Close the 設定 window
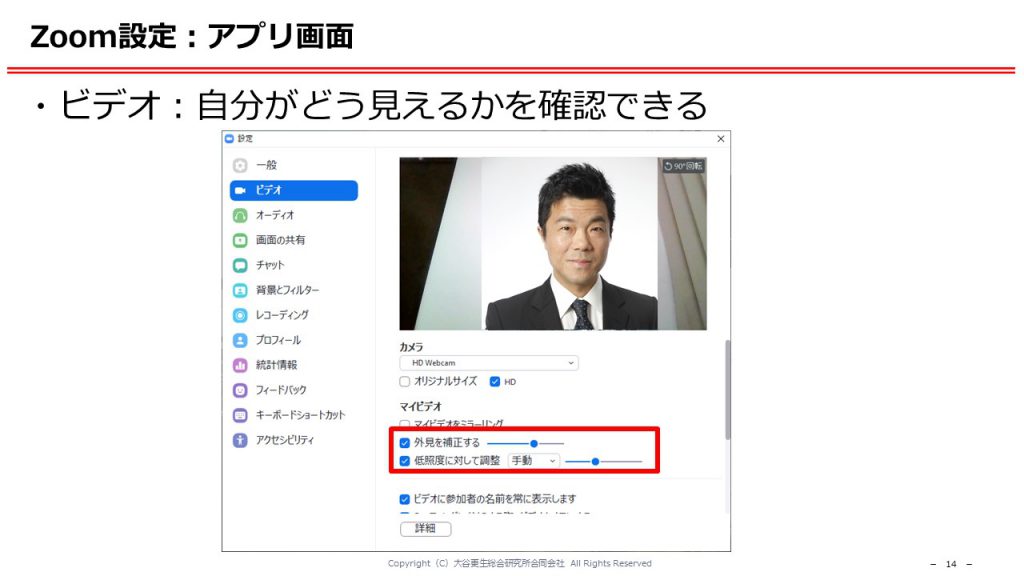 [x=721, y=139]
